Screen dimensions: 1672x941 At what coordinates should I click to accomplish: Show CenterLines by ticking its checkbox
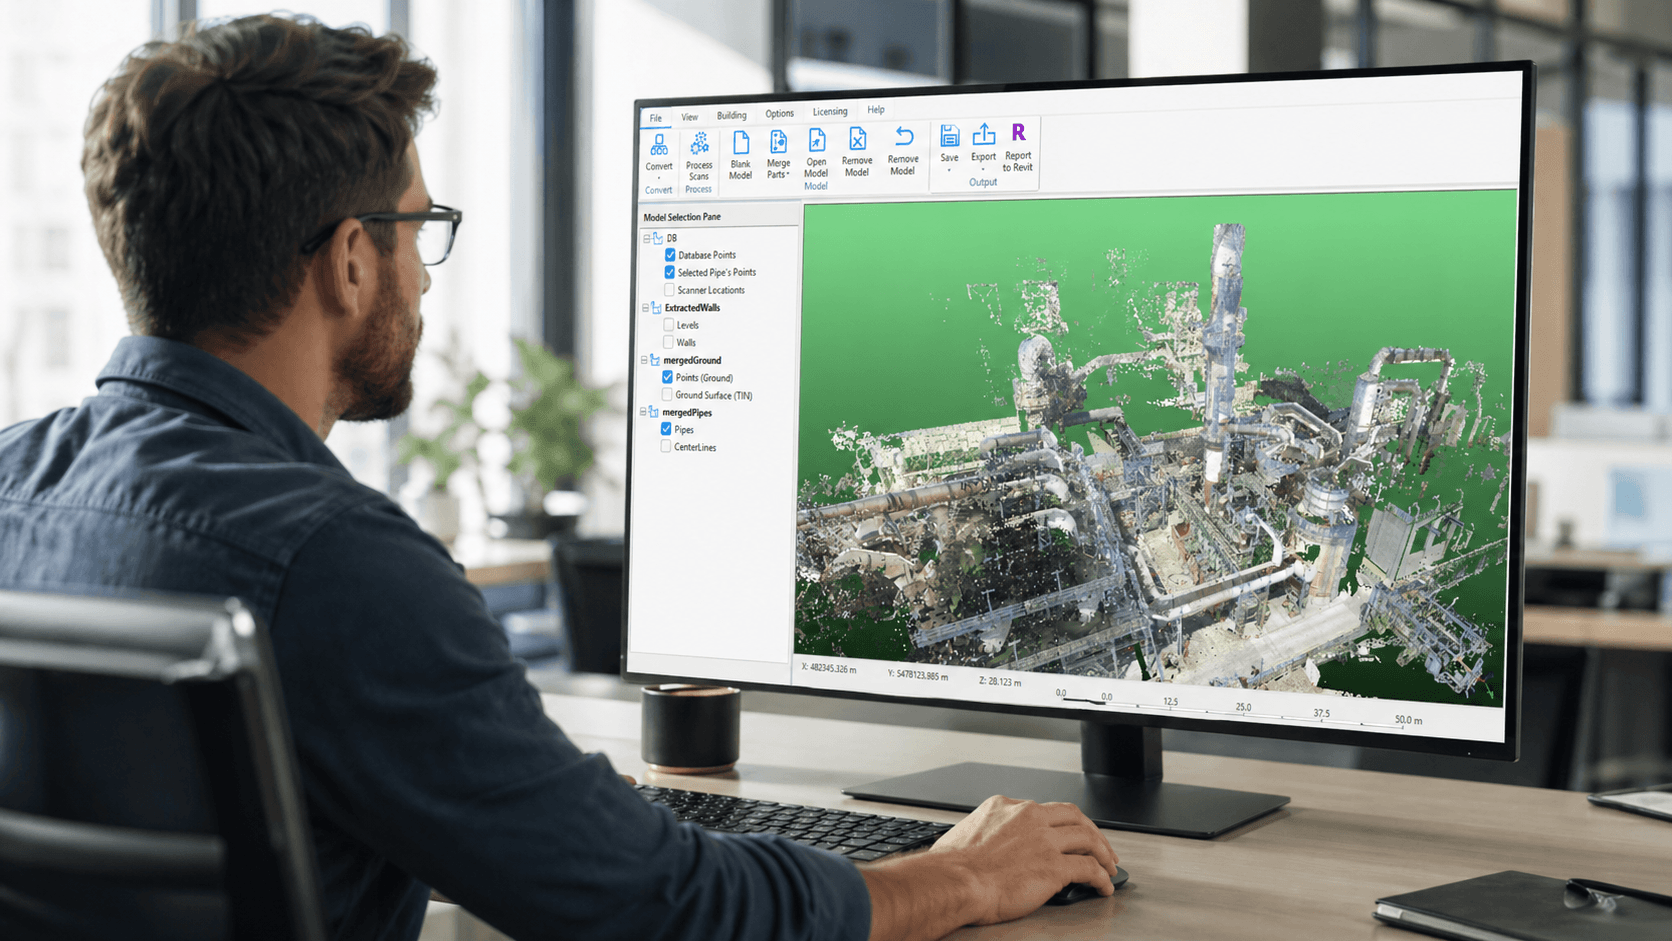(x=666, y=447)
